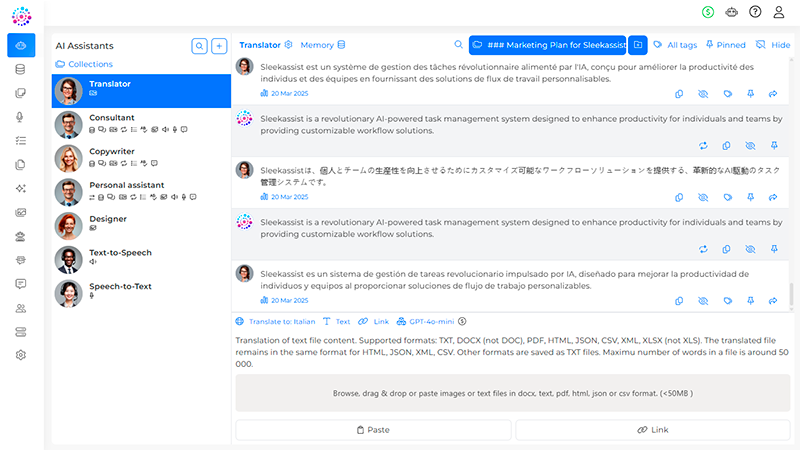Open the Collections link
Image resolution: width=800 pixels, height=450 pixels.
click(84, 64)
